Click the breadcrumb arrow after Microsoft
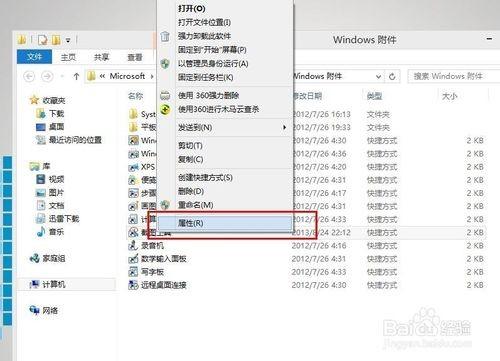Viewport: 500px width, 361px height. pos(152,76)
